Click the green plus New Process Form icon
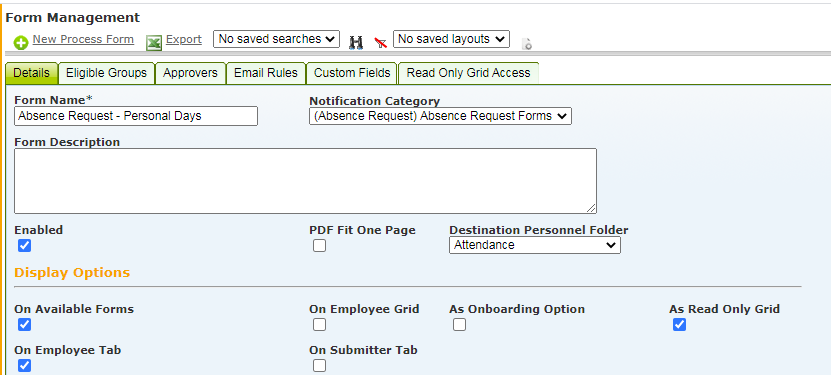Viewport: 831px width, 375px height. pyautogui.click(x=21, y=43)
